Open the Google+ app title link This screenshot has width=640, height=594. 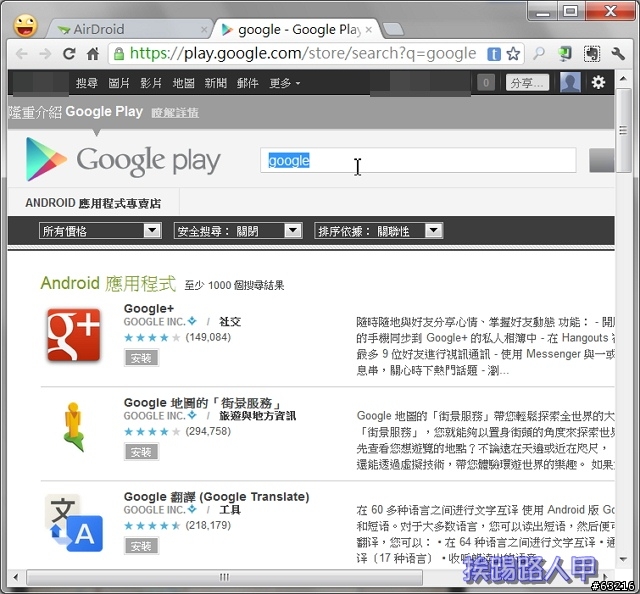(149, 308)
